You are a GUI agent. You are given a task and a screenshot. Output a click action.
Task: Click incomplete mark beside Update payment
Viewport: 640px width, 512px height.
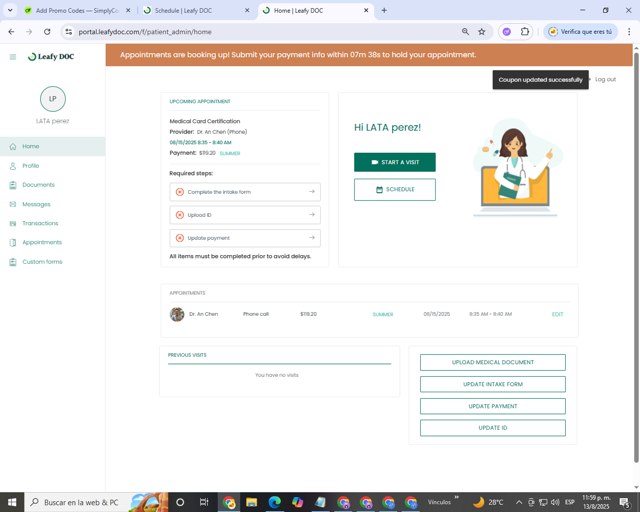click(180, 238)
